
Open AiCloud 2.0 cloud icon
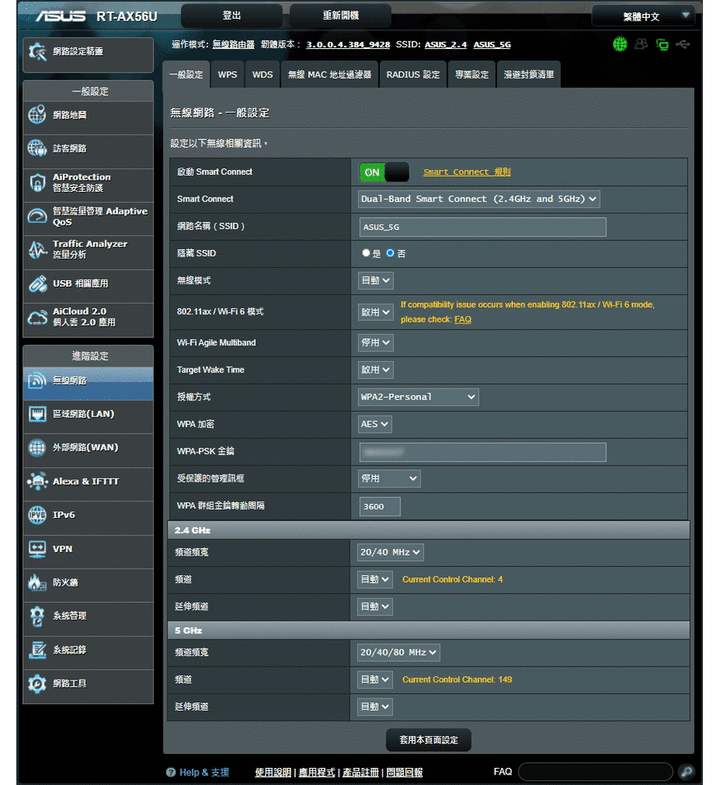point(37,317)
